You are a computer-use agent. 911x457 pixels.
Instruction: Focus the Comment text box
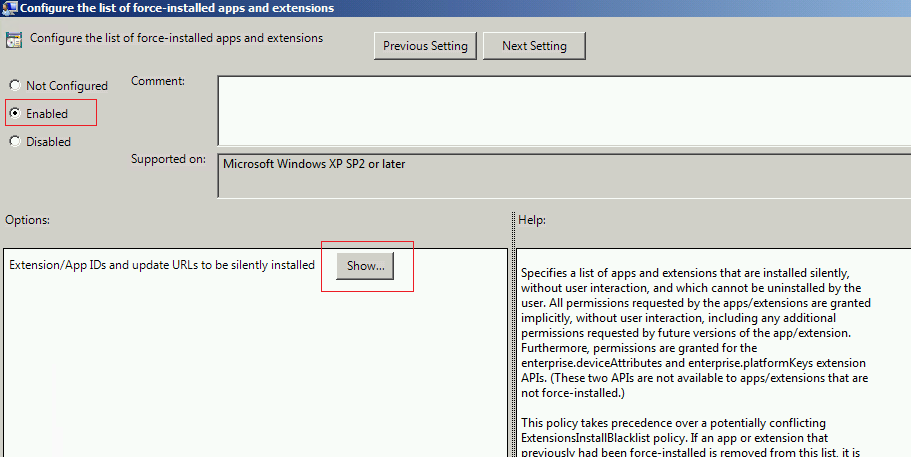coord(564,110)
